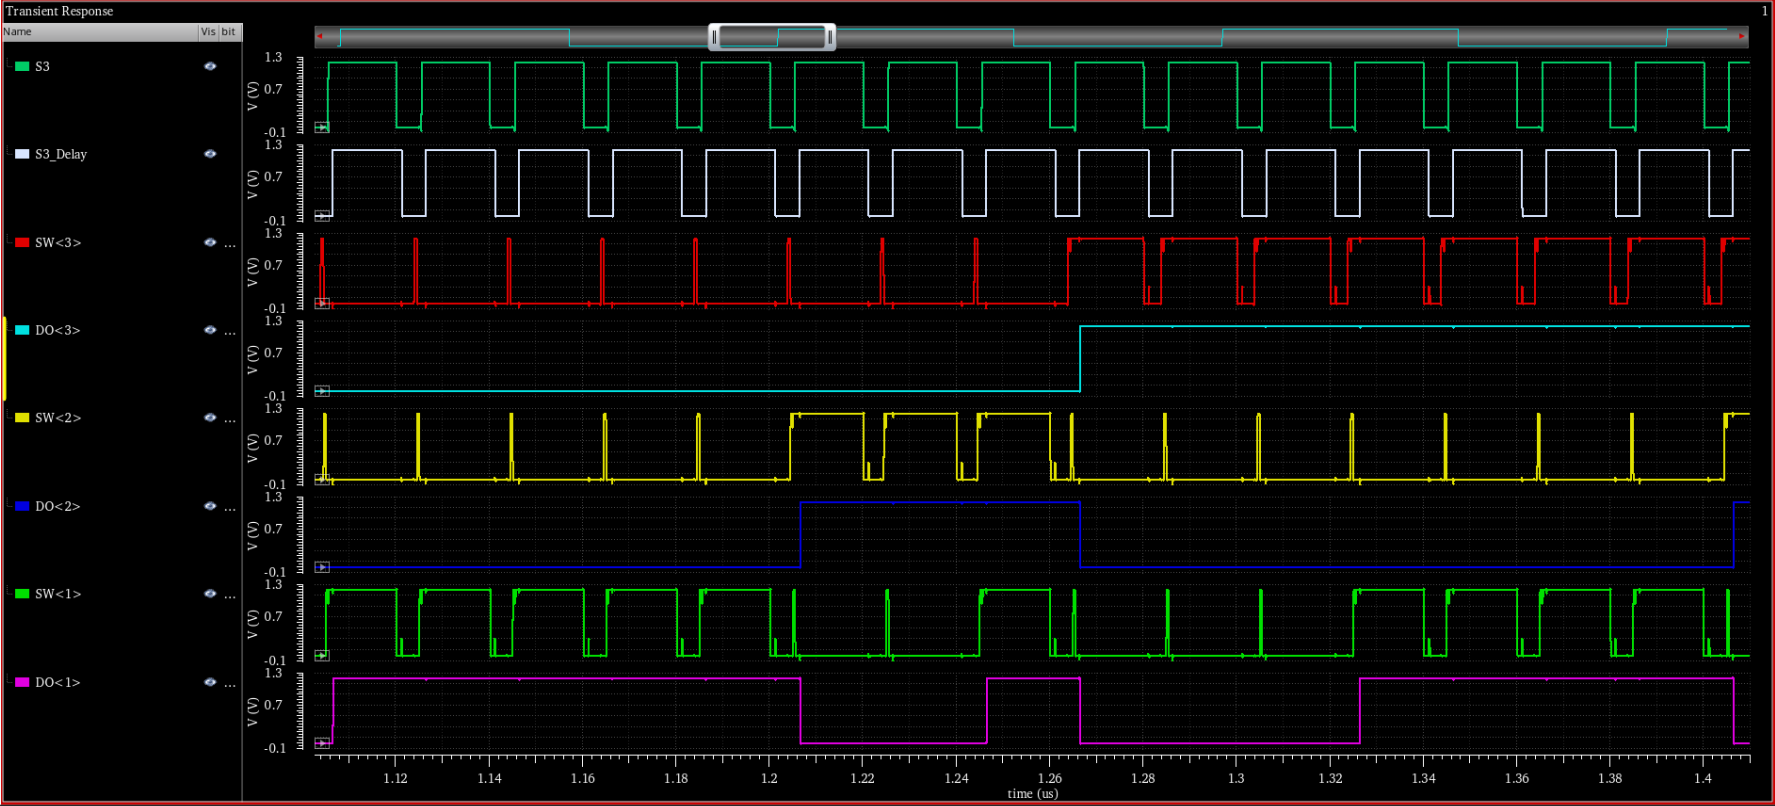Click the DO<1> trace start marker icon
This screenshot has width=1775, height=806.
[322, 743]
